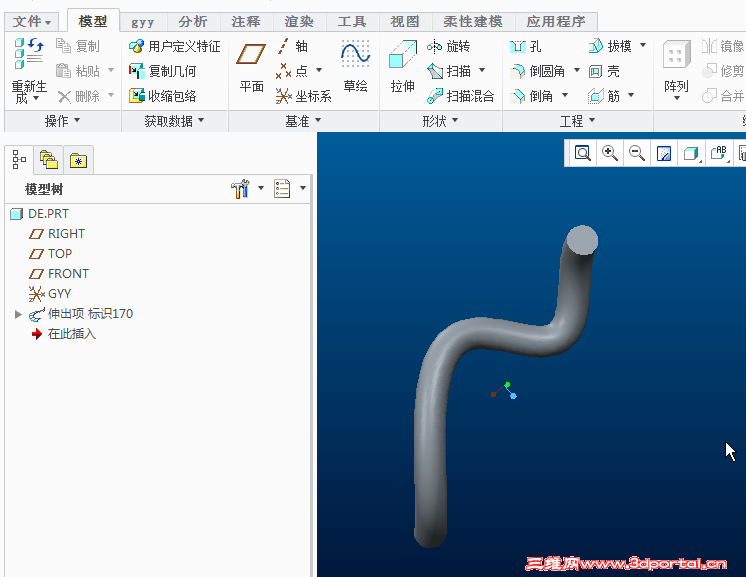This screenshot has width=746, height=577.
Task: Open the Chamfer (倒角) dropdown arrow
Action: click(x=565, y=95)
